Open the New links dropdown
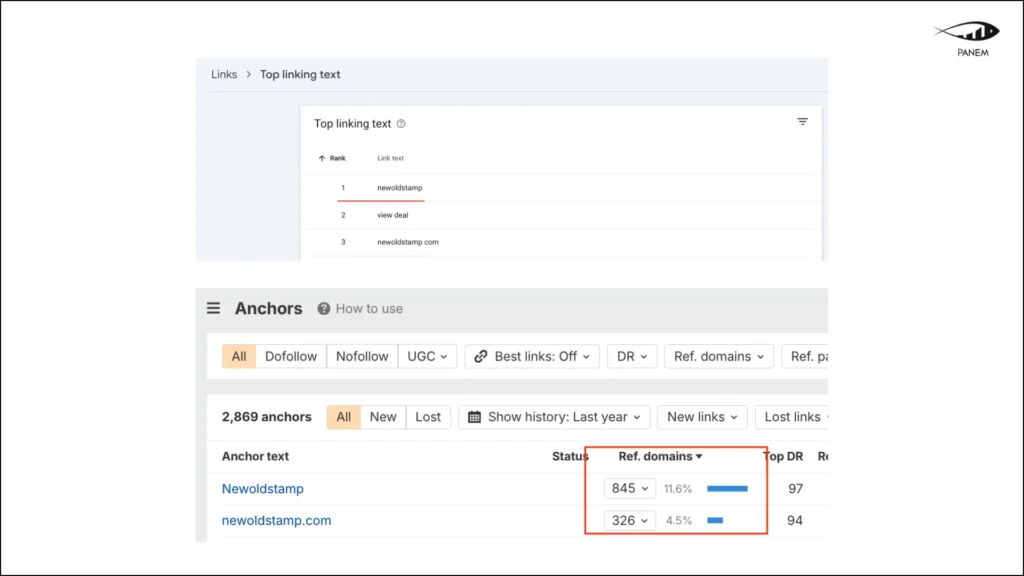The height and width of the screenshot is (576, 1024). 702,417
